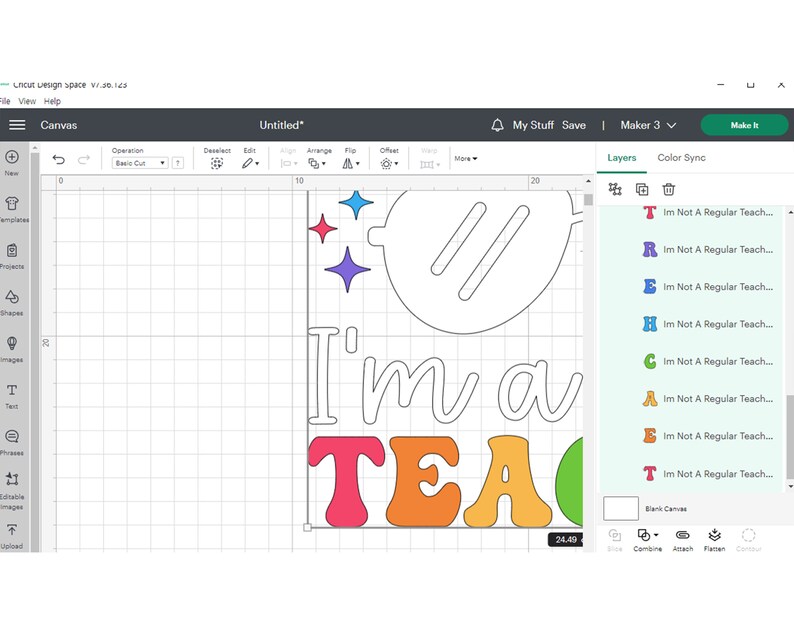Click the selection resize handle on canvas
Image resolution: width=794 pixels, height=635 pixels.
(307, 527)
